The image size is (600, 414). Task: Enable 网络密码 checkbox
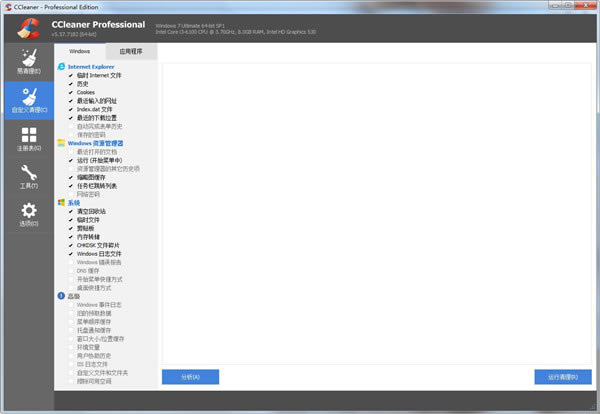71,194
